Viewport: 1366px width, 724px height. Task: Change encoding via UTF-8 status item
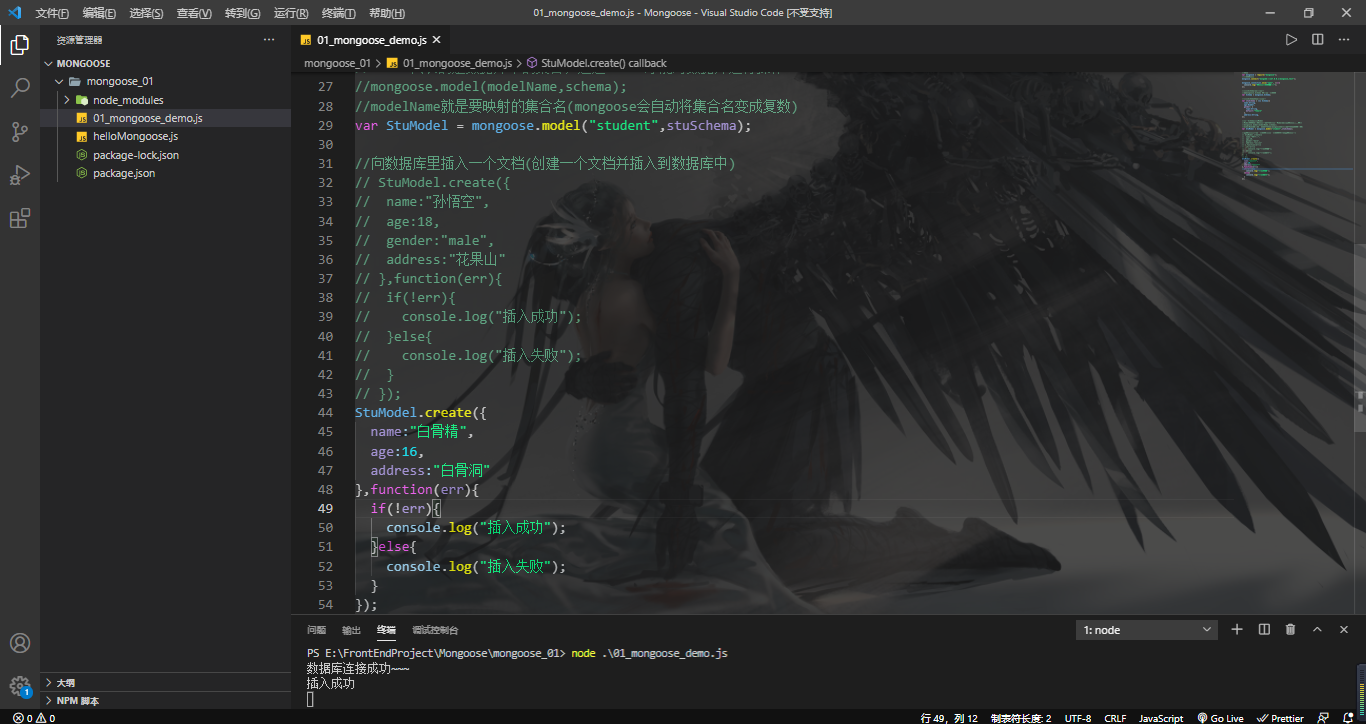(x=1078, y=718)
